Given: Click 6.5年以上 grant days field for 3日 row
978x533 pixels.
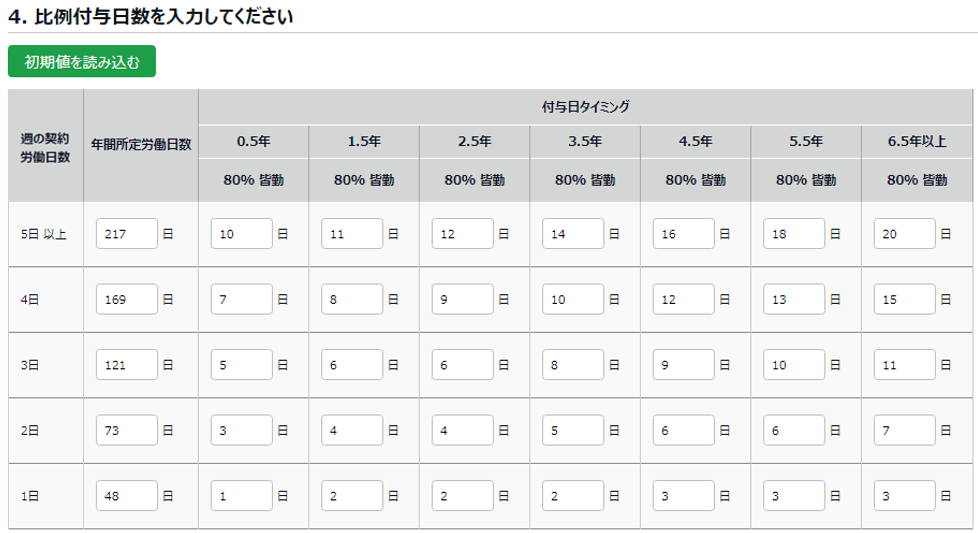Looking at the screenshot, I should pos(904,365).
